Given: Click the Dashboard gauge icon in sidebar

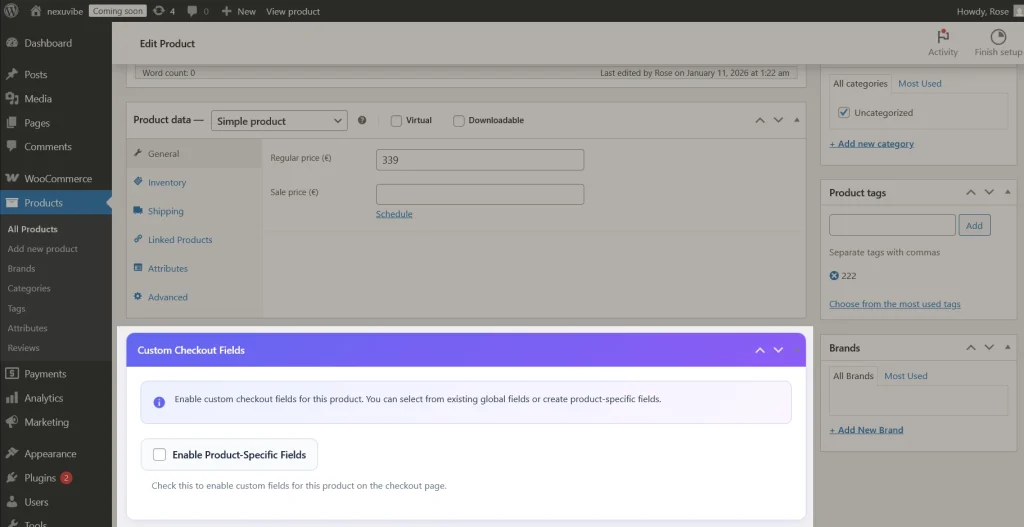Looking at the screenshot, I should point(12,43).
